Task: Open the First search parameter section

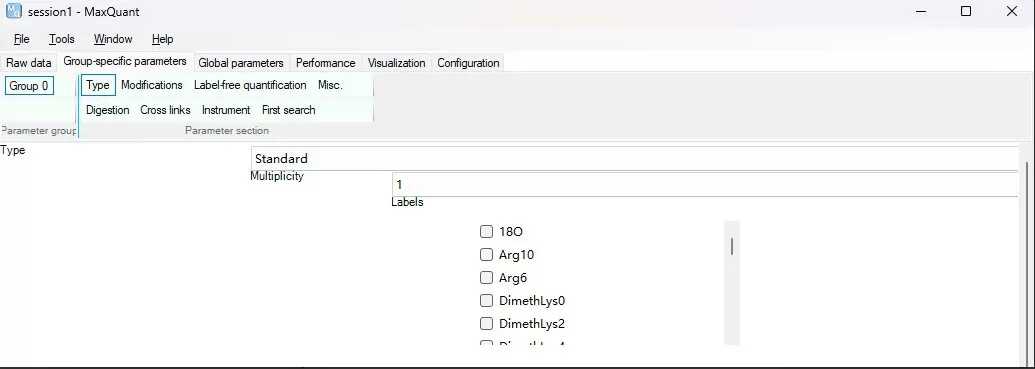Action: [x=288, y=110]
